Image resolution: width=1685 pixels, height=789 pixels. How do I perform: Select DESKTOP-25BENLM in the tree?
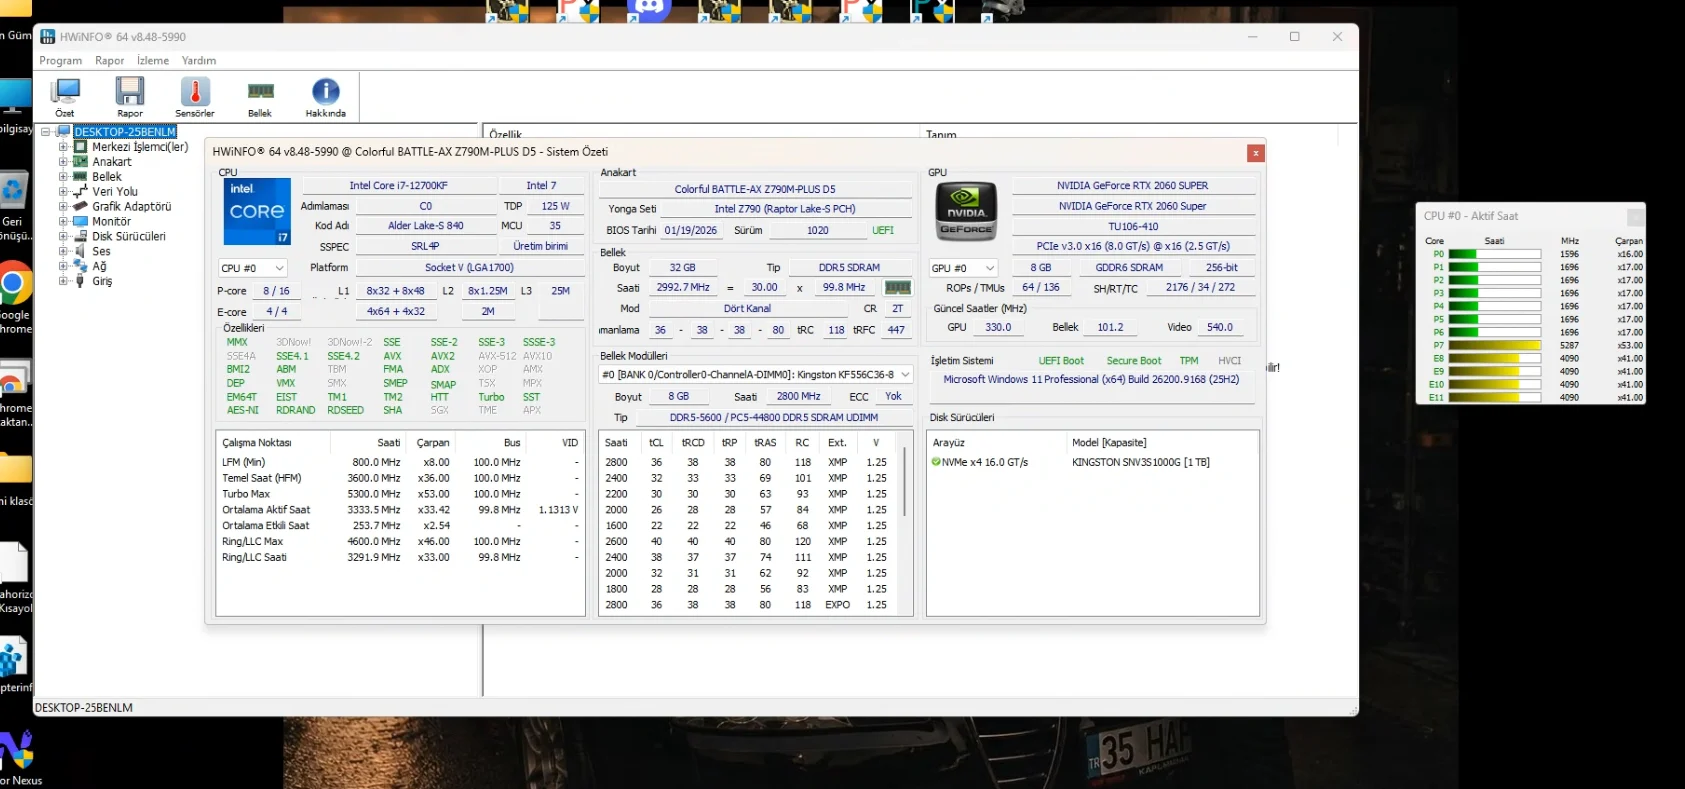pyautogui.click(x=125, y=132)
